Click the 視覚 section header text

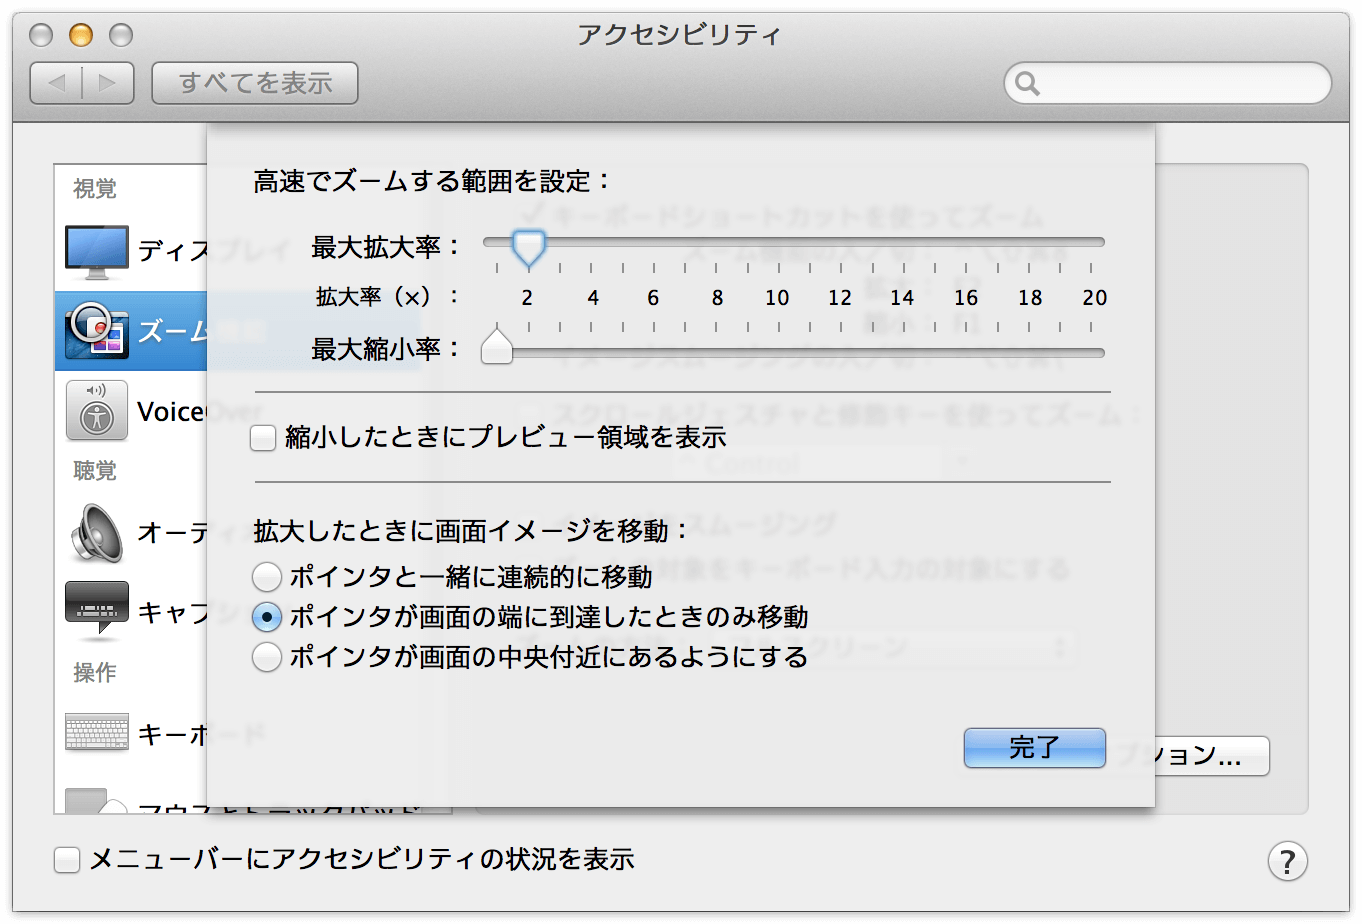(95, 189)
